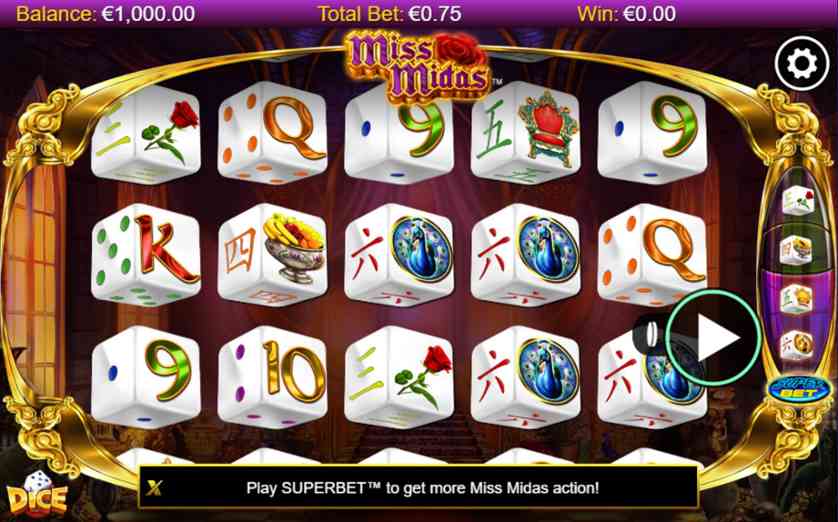The height and width of the screenshot is (522, 838).
Task: Click the fruit bowl dice symbol
Action: tap(273, 254)
